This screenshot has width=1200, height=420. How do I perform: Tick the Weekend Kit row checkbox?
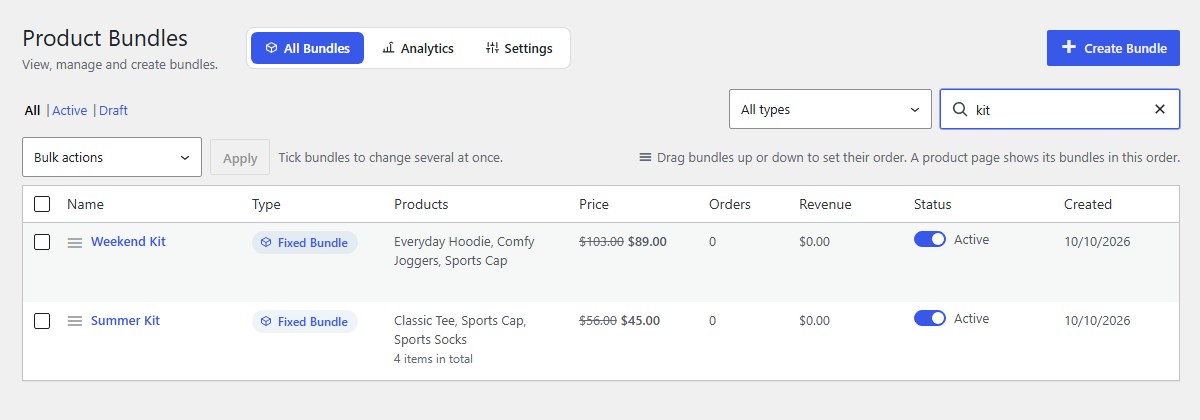coord(42,242)
